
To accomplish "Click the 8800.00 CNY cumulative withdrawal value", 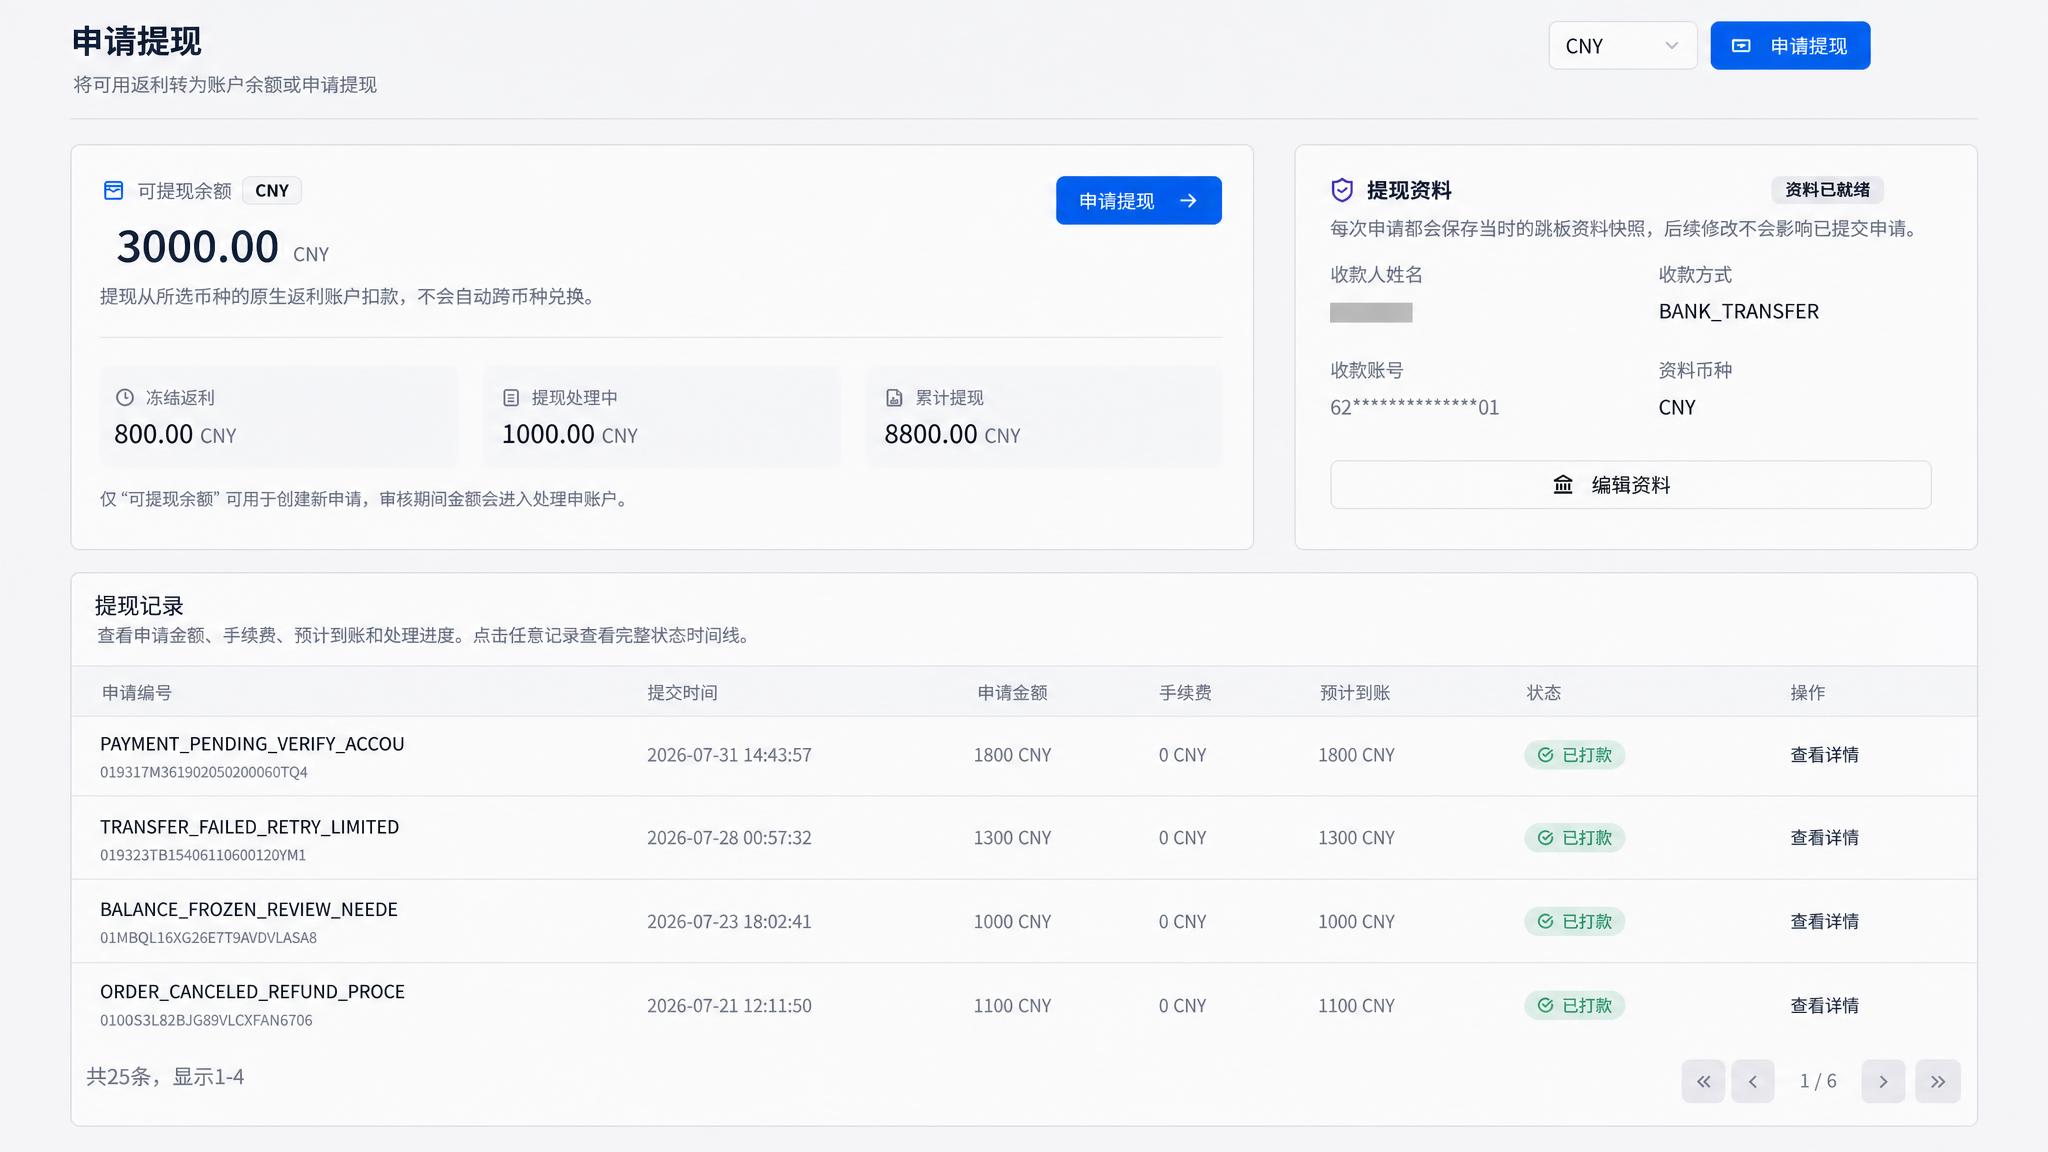I will [x=952, y=435].
